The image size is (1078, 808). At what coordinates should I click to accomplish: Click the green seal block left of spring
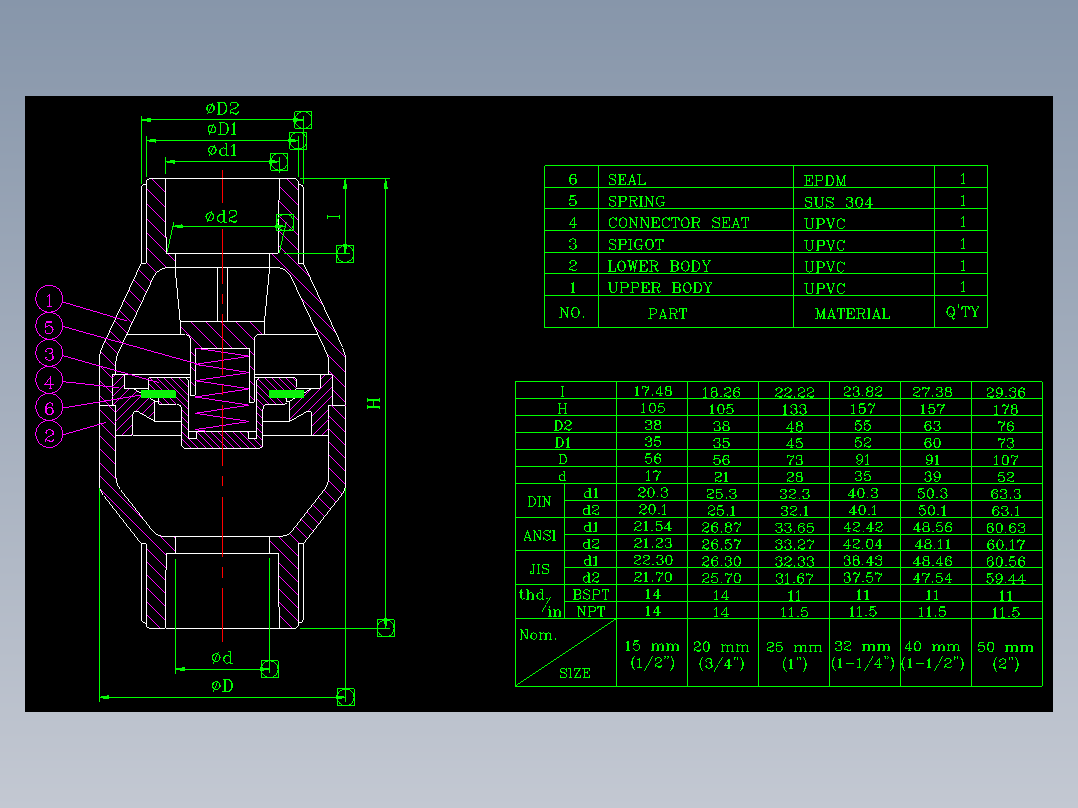(x=159, y=394)
